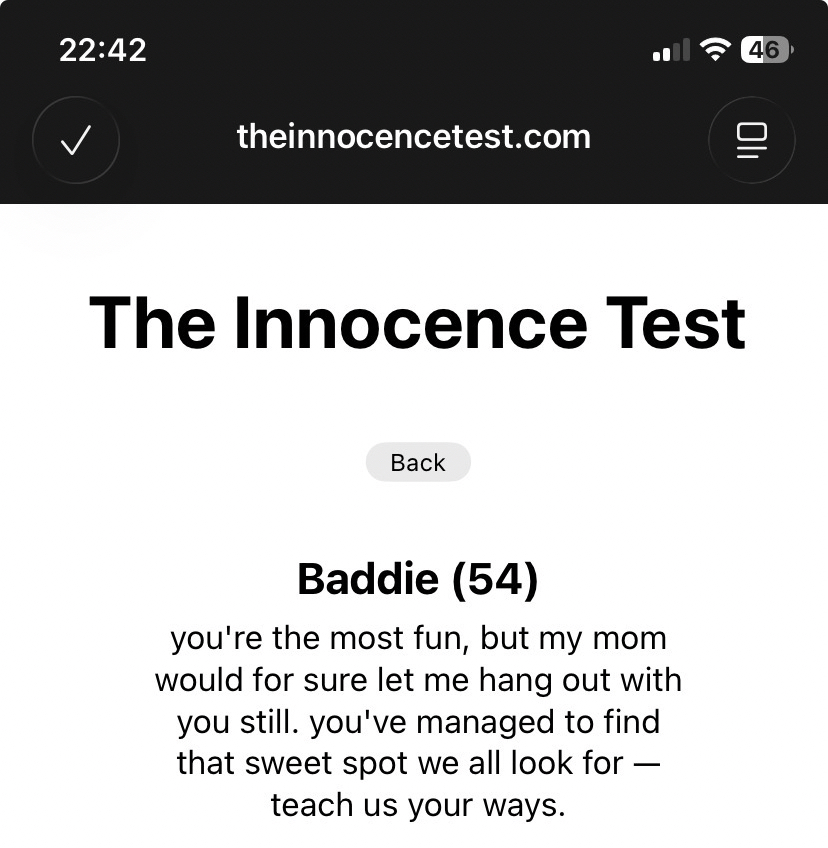Click the word "Innocence" in the title
This screenshot has height=848, width=828.
pyautogui.click(x=409, y=322)
